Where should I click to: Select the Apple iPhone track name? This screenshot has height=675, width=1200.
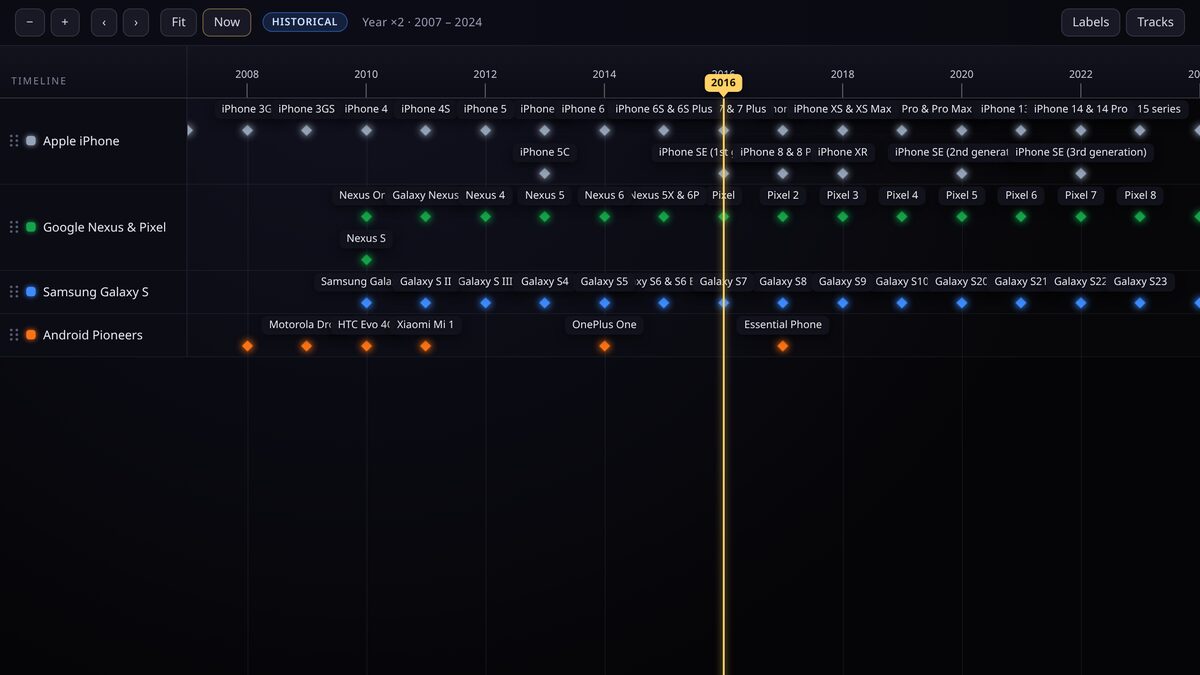[81, 141]
